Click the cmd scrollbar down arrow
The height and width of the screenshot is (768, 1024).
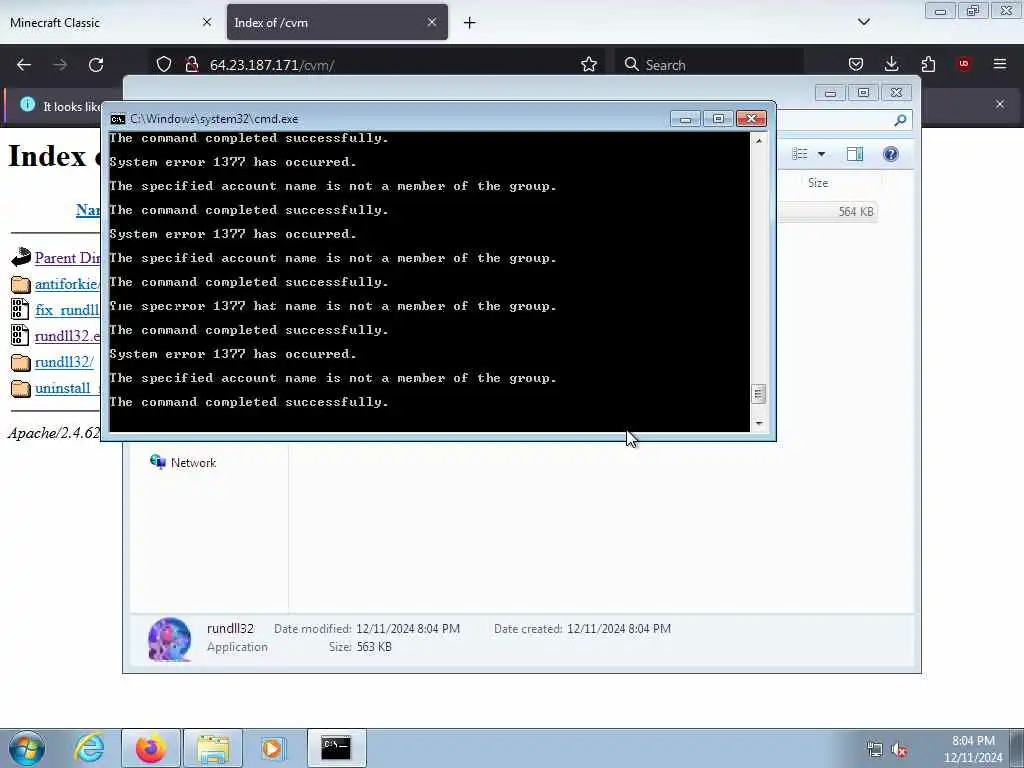(759, 424)
